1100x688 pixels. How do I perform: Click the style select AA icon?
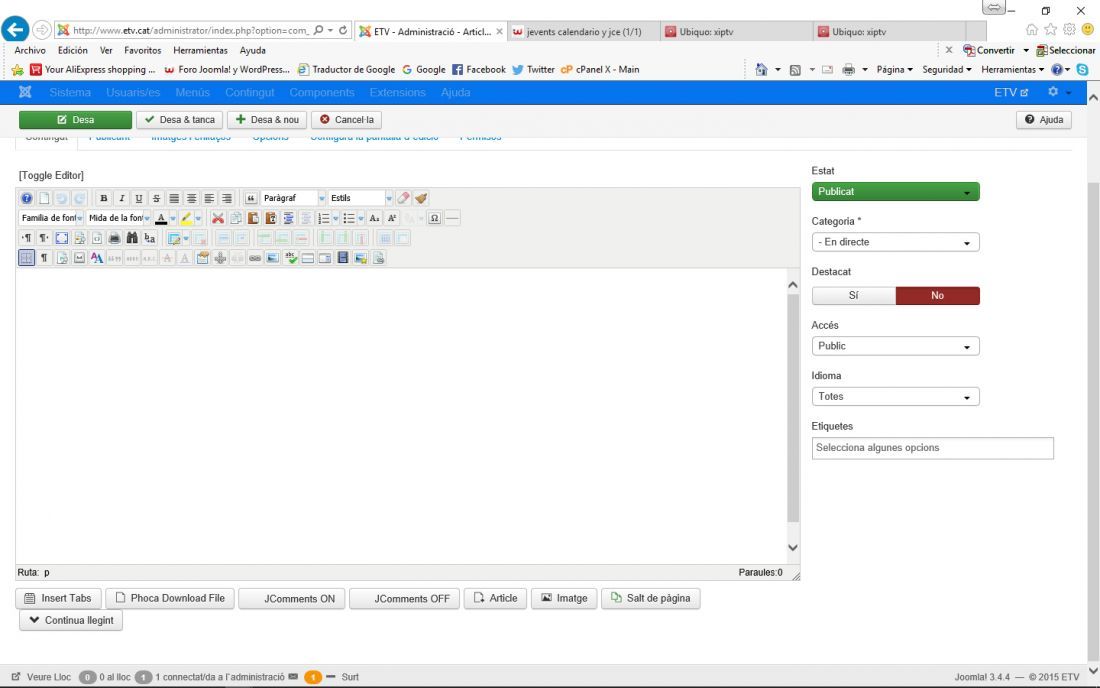coord(97,258)
